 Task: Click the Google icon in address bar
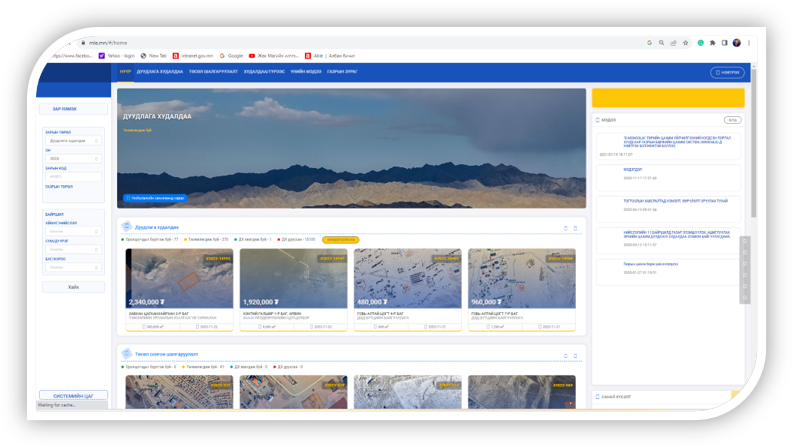tap(649, 43)
